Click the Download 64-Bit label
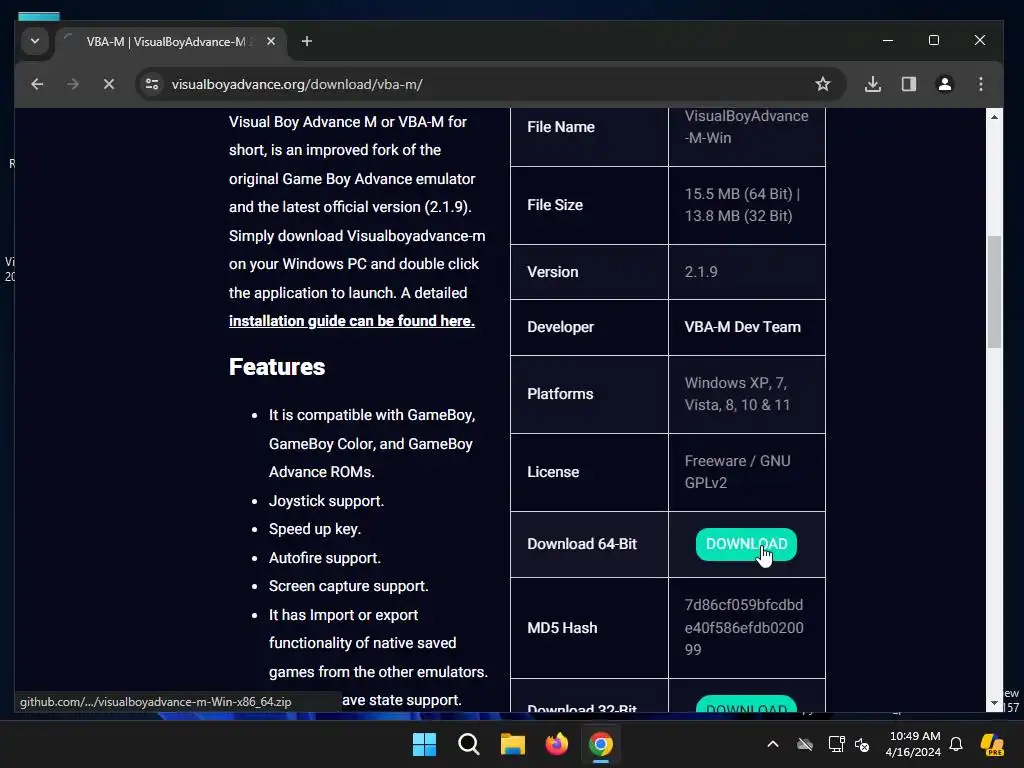This screenshot has height=768, width=1024. coord(582,544)
